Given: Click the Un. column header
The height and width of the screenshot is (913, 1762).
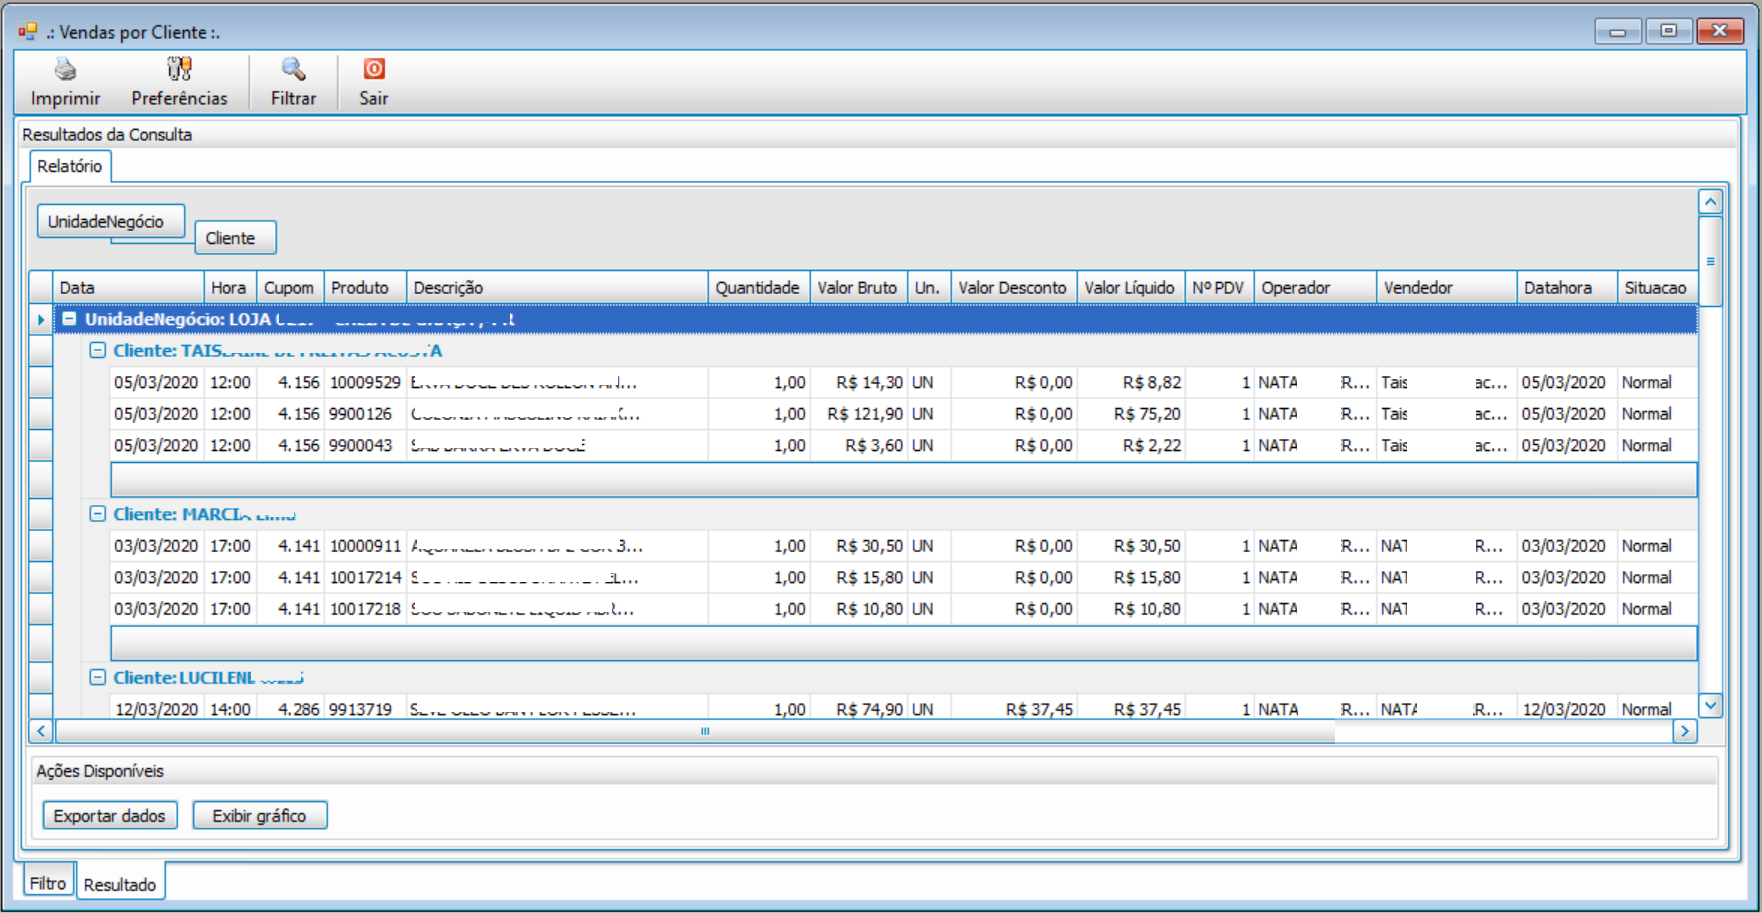Looking at the screenshot, I should click(x=929, y=287).
